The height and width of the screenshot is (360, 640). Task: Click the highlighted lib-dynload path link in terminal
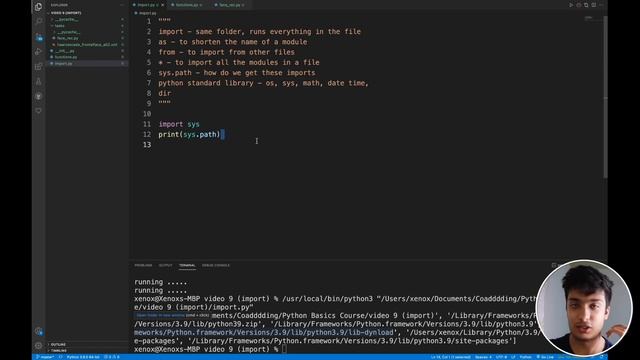click(264, 333)
